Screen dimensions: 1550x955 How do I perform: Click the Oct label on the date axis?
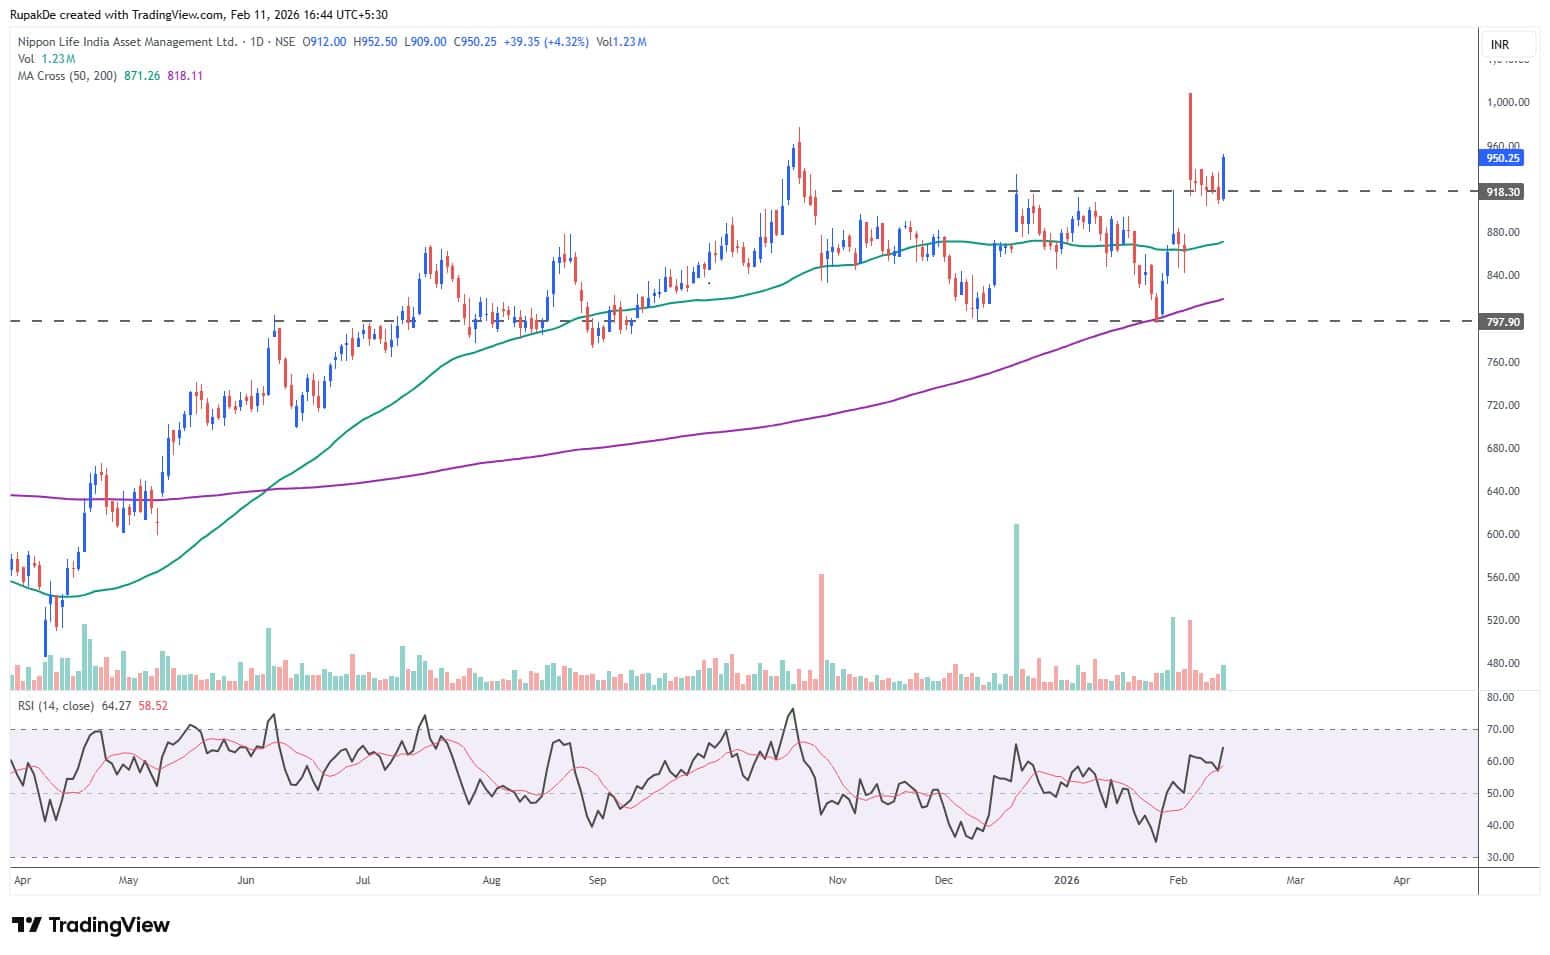[720, 881]
